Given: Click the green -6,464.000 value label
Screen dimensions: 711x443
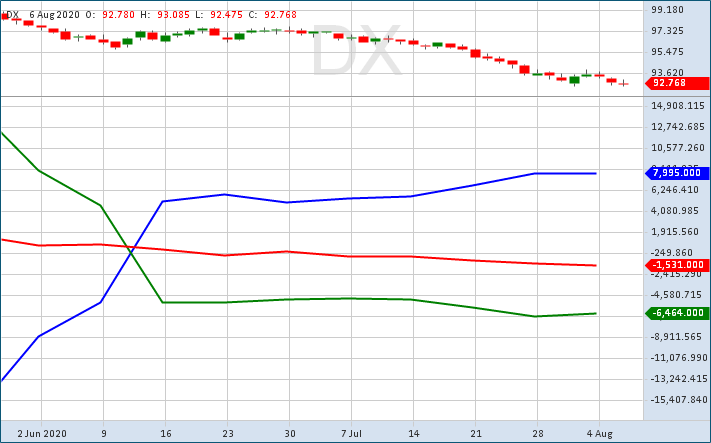Looking at the screenshot, I should 677,313.
